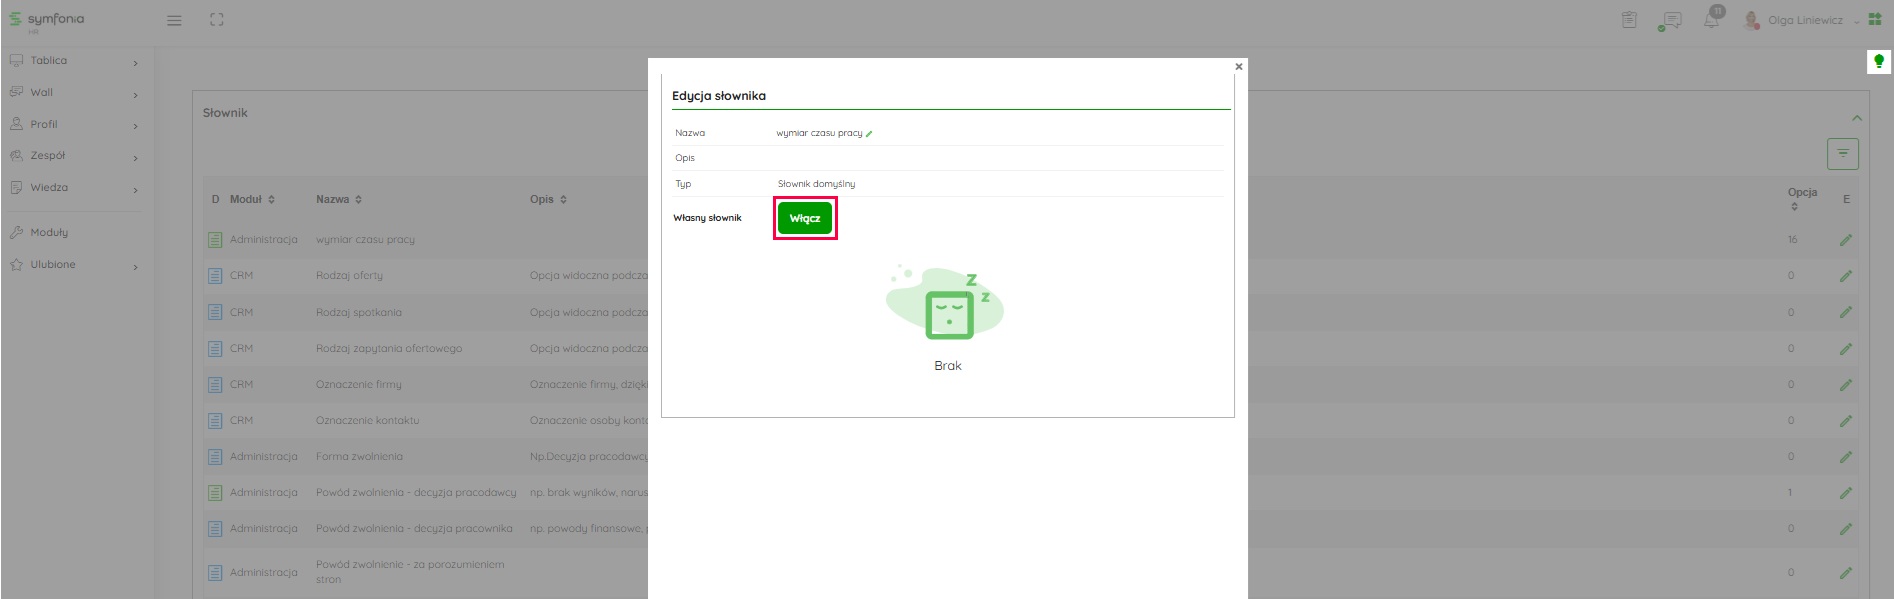Sort the table by Nazwa column
This screenshot has height=599, width=1894.
pyautogui.click(x=339, y=200)
